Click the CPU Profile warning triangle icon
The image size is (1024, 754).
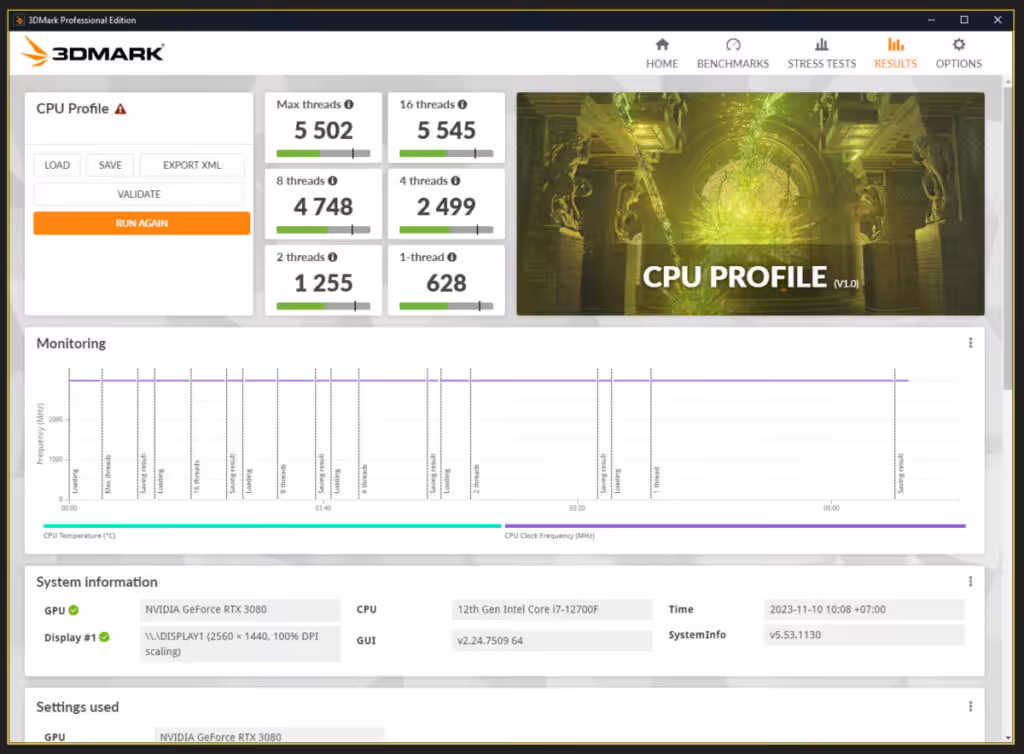[120, 109]
